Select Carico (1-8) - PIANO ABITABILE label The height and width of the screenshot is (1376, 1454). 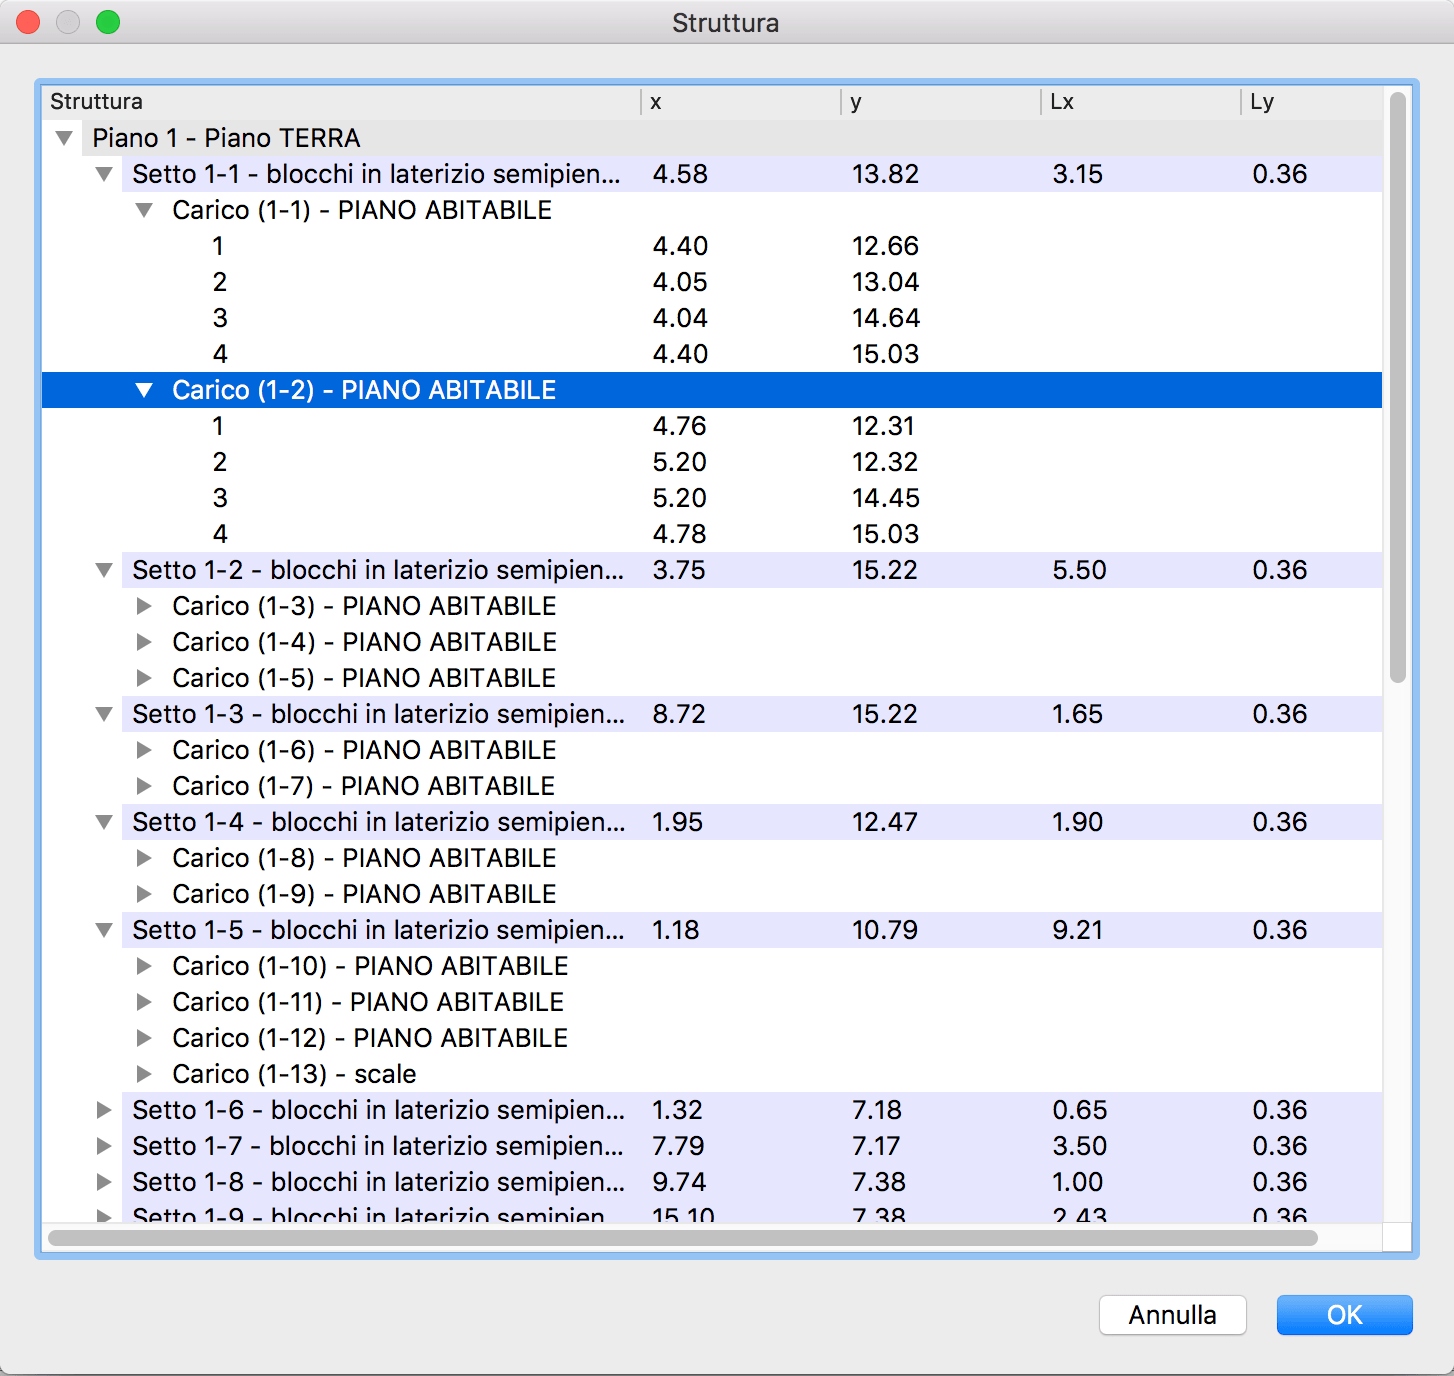(364, 858)
